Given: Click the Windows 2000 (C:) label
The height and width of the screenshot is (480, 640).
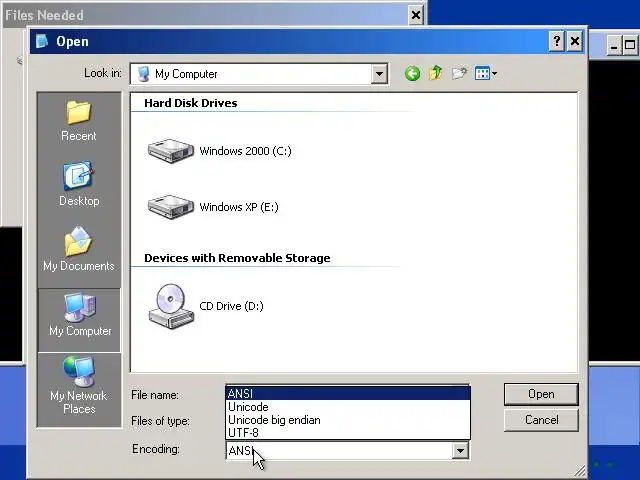Looking at the screenshot, I should click(245, 151).
